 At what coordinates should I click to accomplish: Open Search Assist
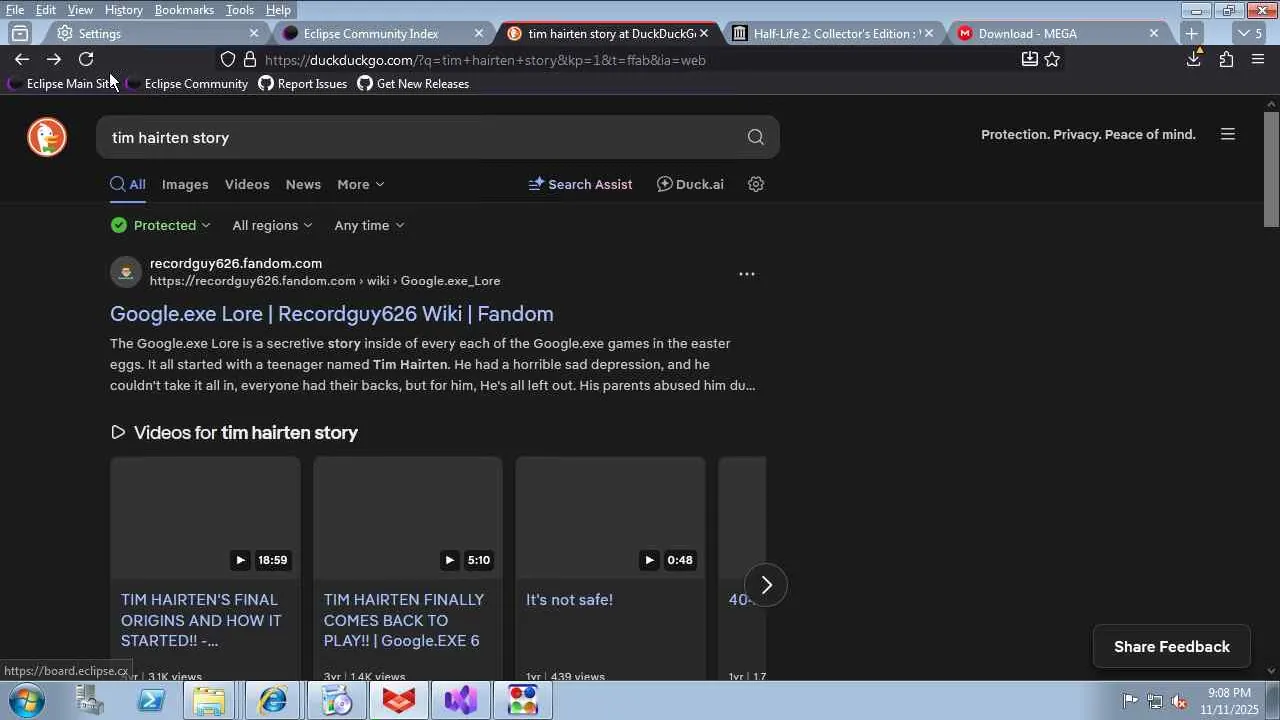580,184
